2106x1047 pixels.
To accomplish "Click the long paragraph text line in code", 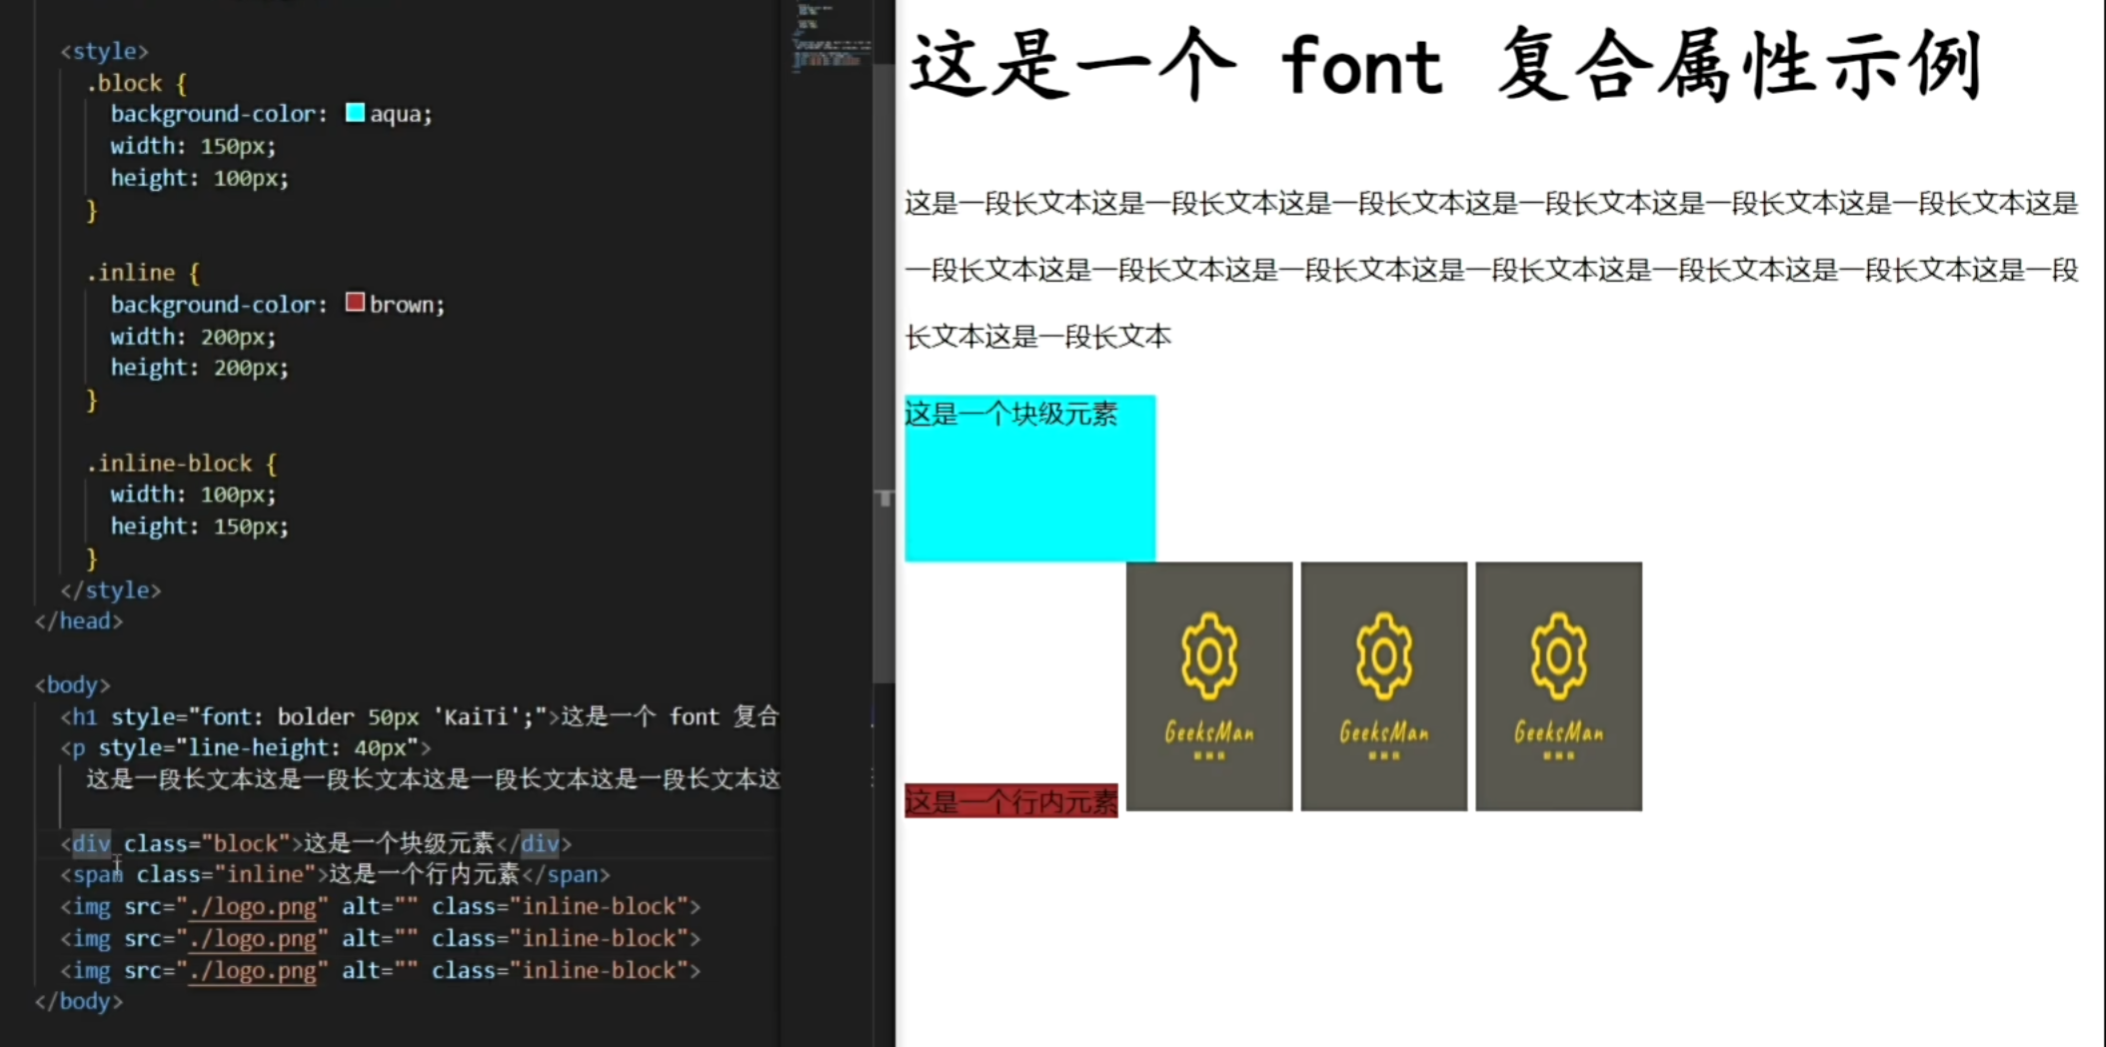I will pos(432,779).
